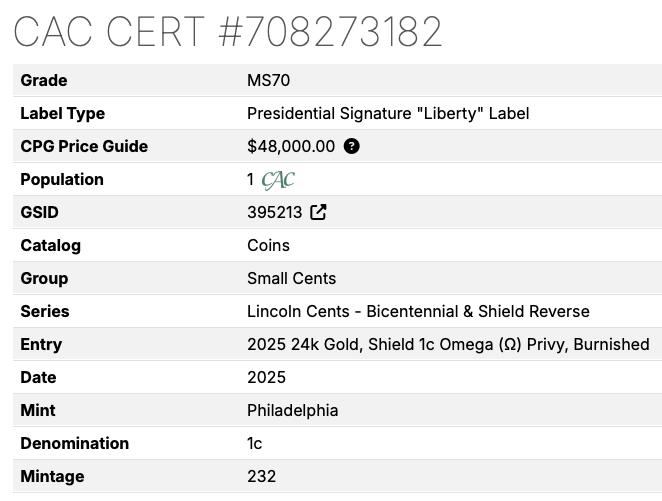Click the Denomination value 1c

[x=255, y=444]
